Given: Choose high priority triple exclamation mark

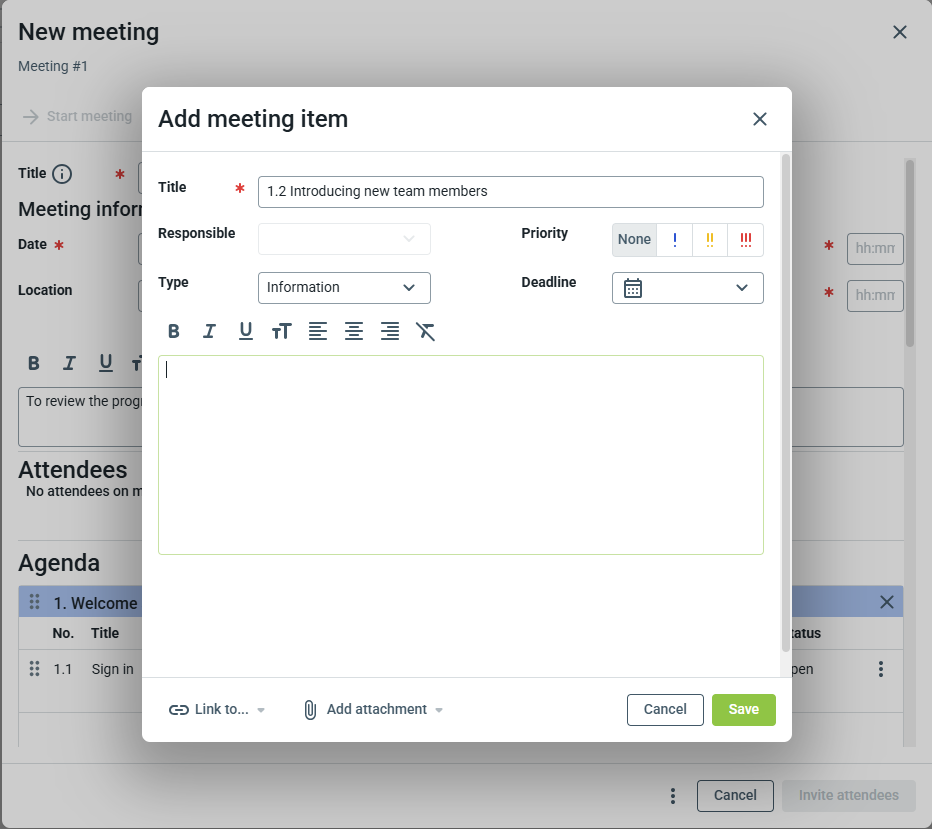Looking at the screenshot, I should point(746,240).
